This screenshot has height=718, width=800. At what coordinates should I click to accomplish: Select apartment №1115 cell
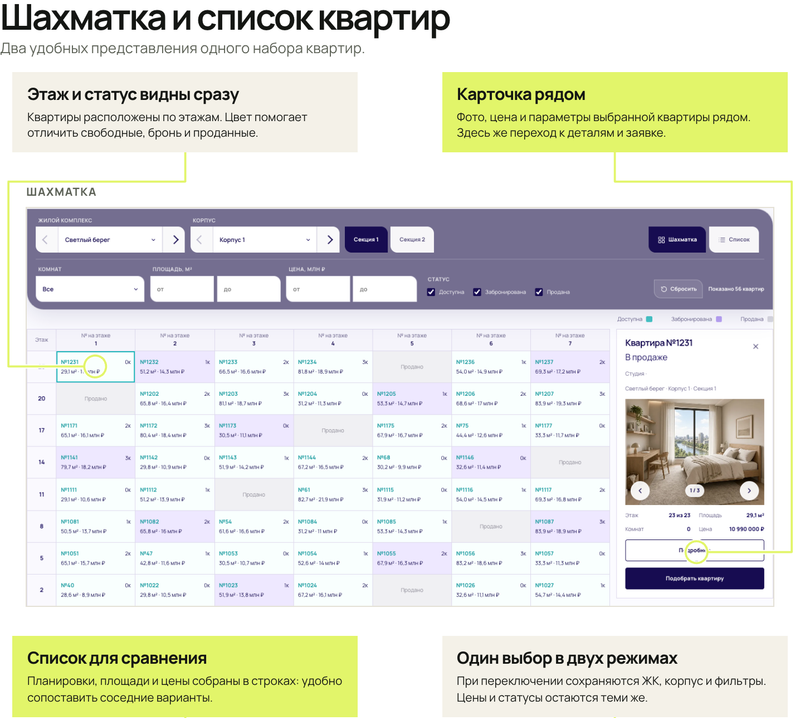point(412,494)
